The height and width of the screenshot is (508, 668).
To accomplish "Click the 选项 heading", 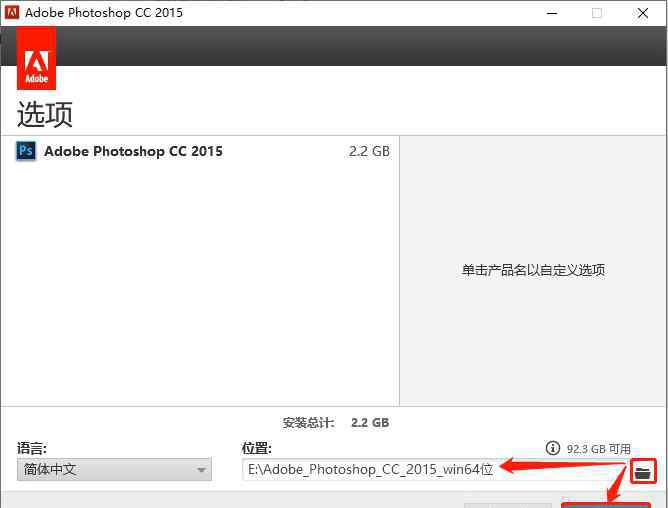I will (45, 114).
